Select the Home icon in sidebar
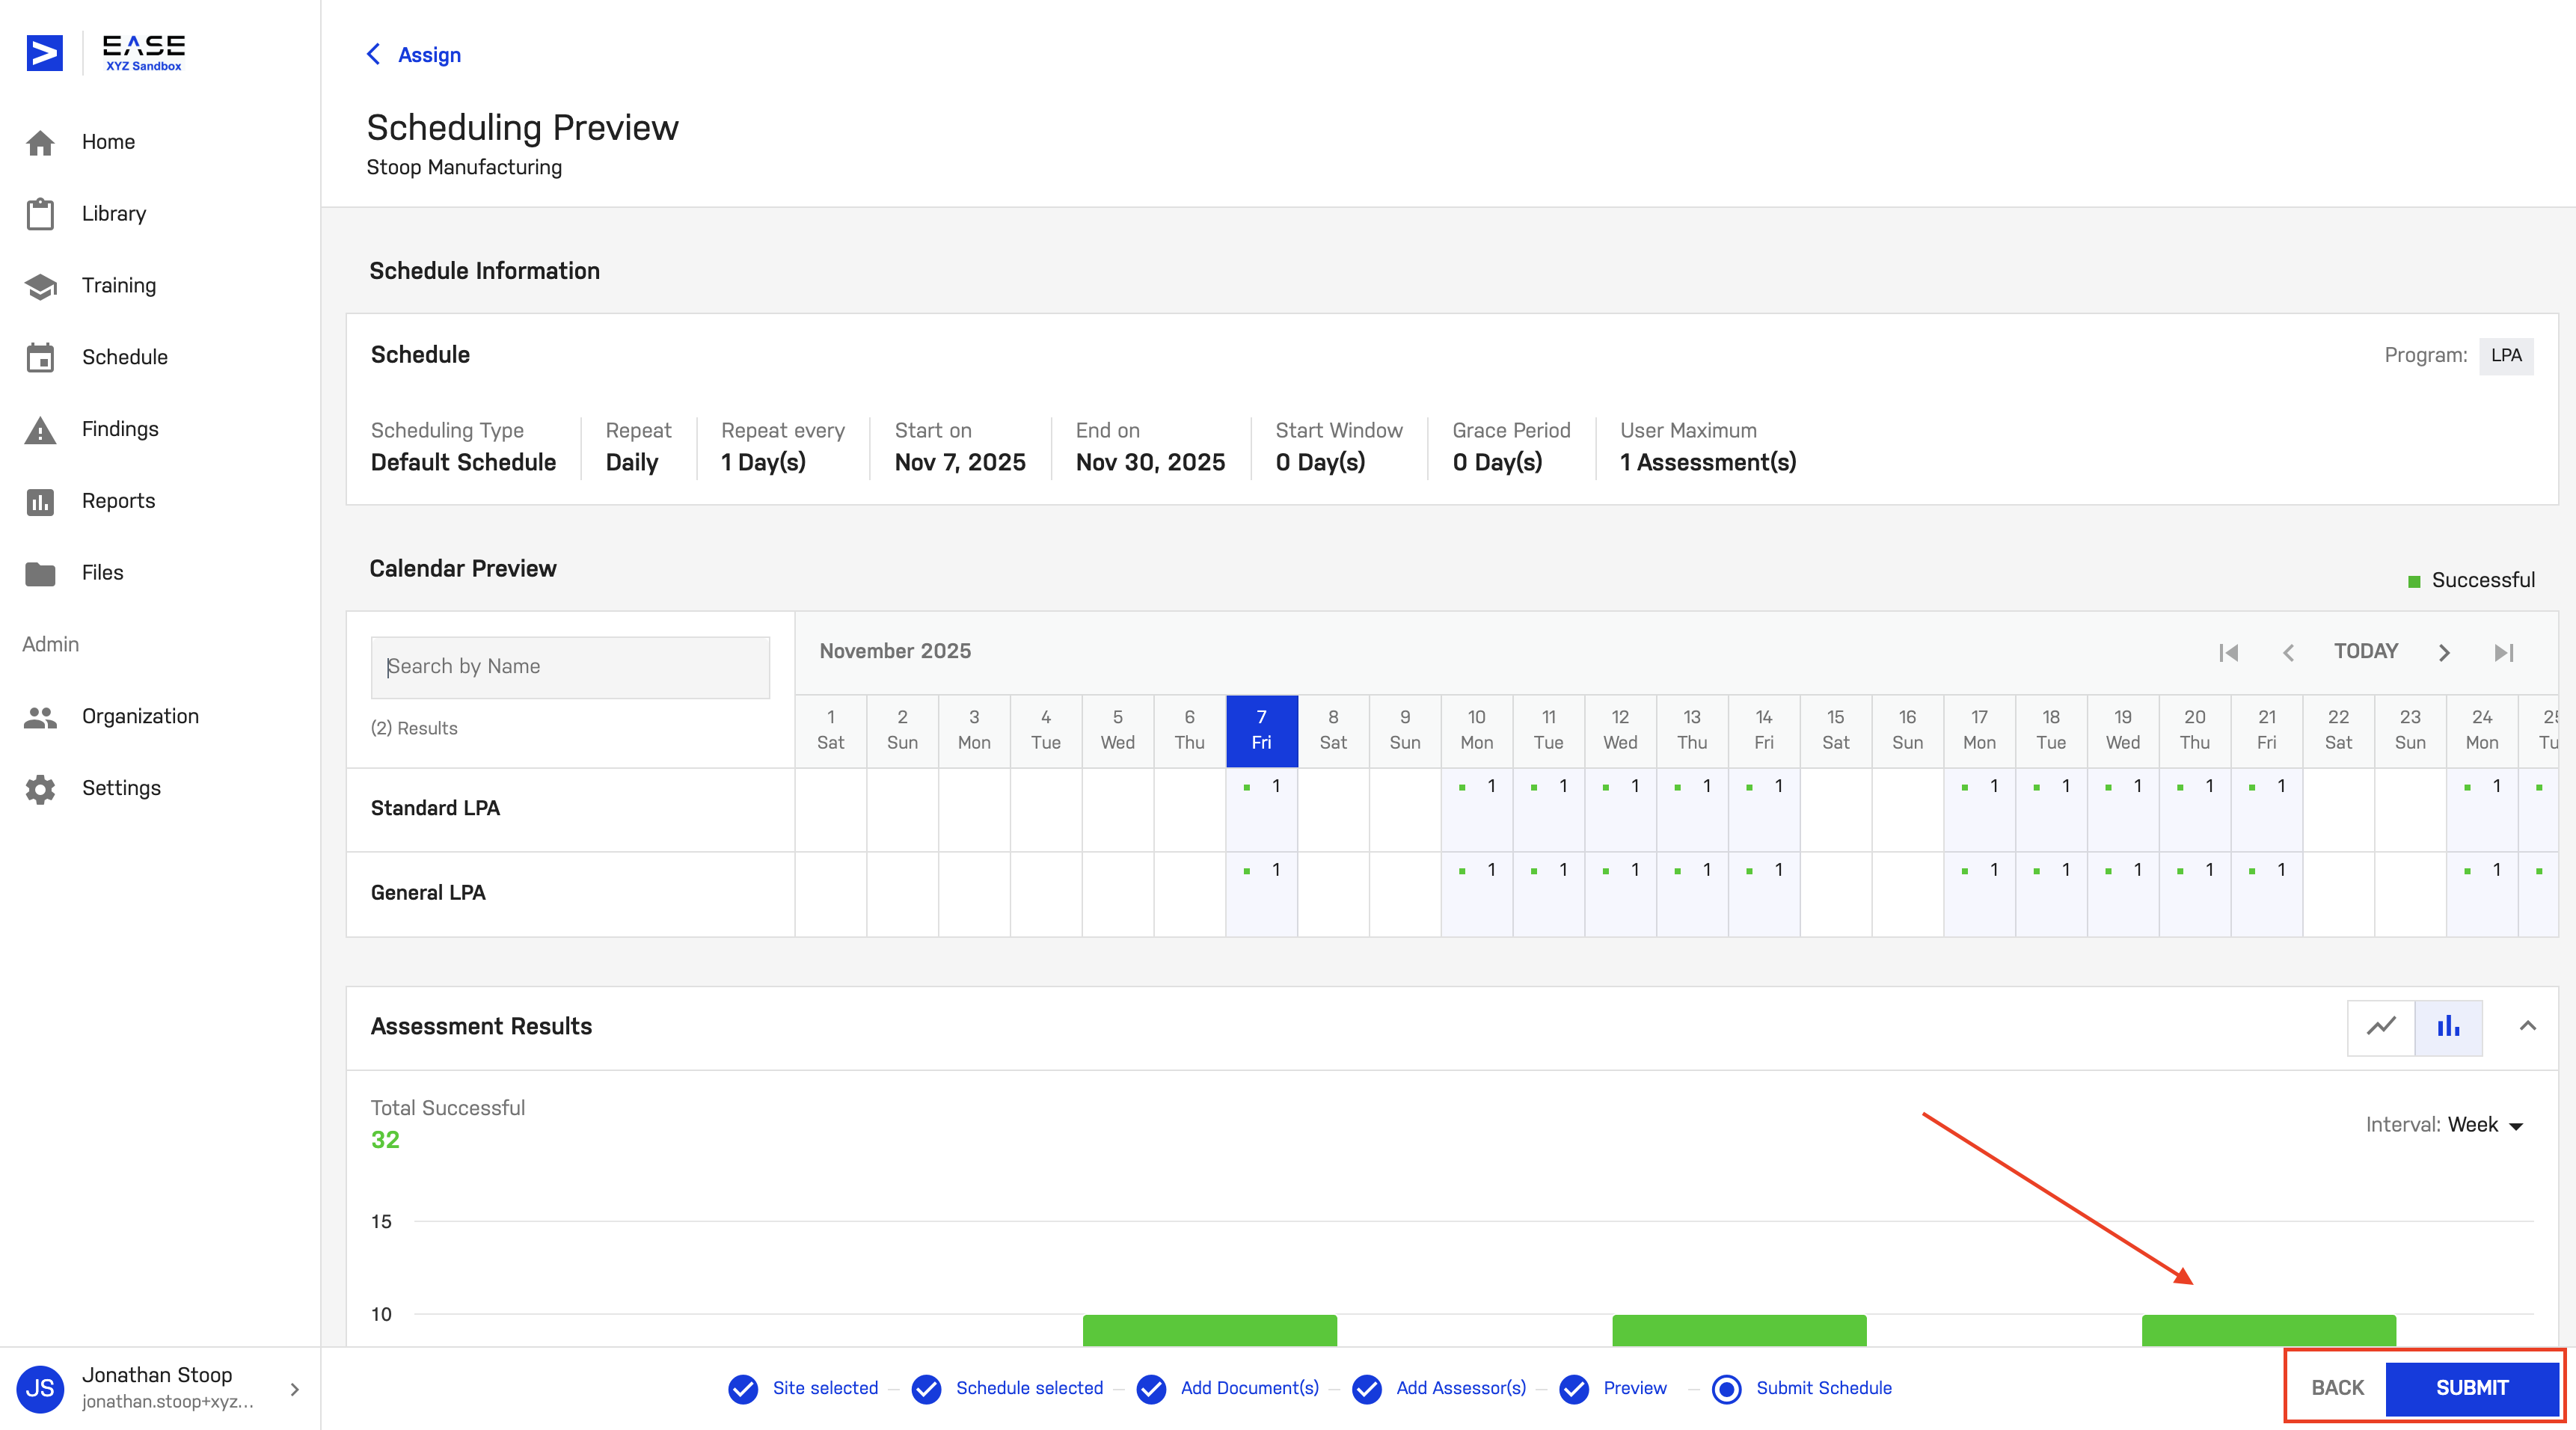The width and height of the screenshot is (2576, 1430). pyautogui.click(x=40, y=142)
